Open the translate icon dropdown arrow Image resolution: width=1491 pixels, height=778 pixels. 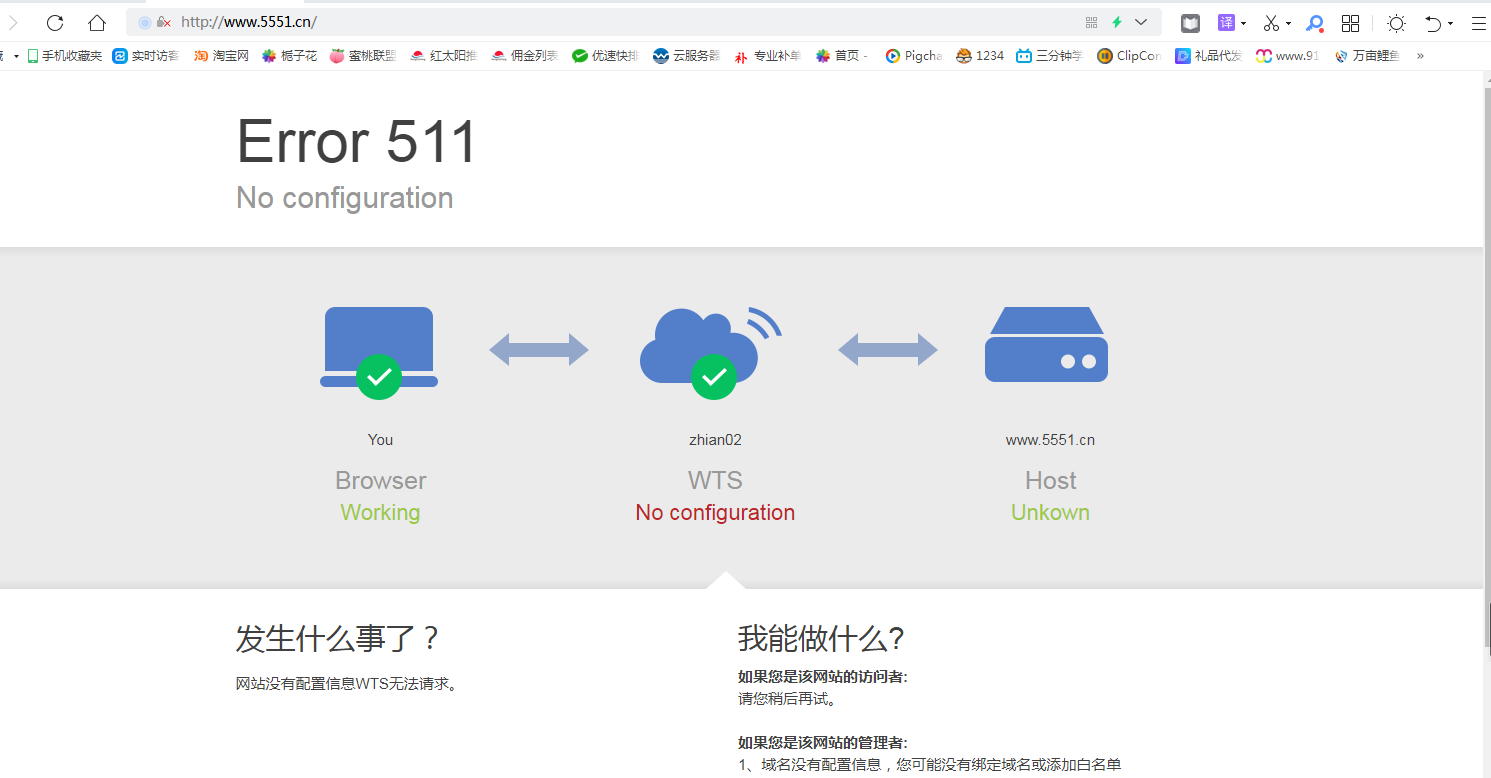(1243, 22)
